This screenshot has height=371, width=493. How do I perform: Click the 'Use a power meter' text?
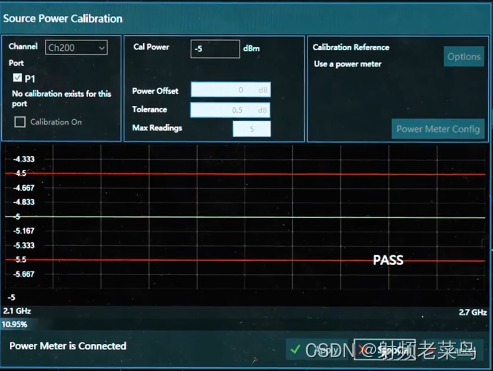pos(348,64)
